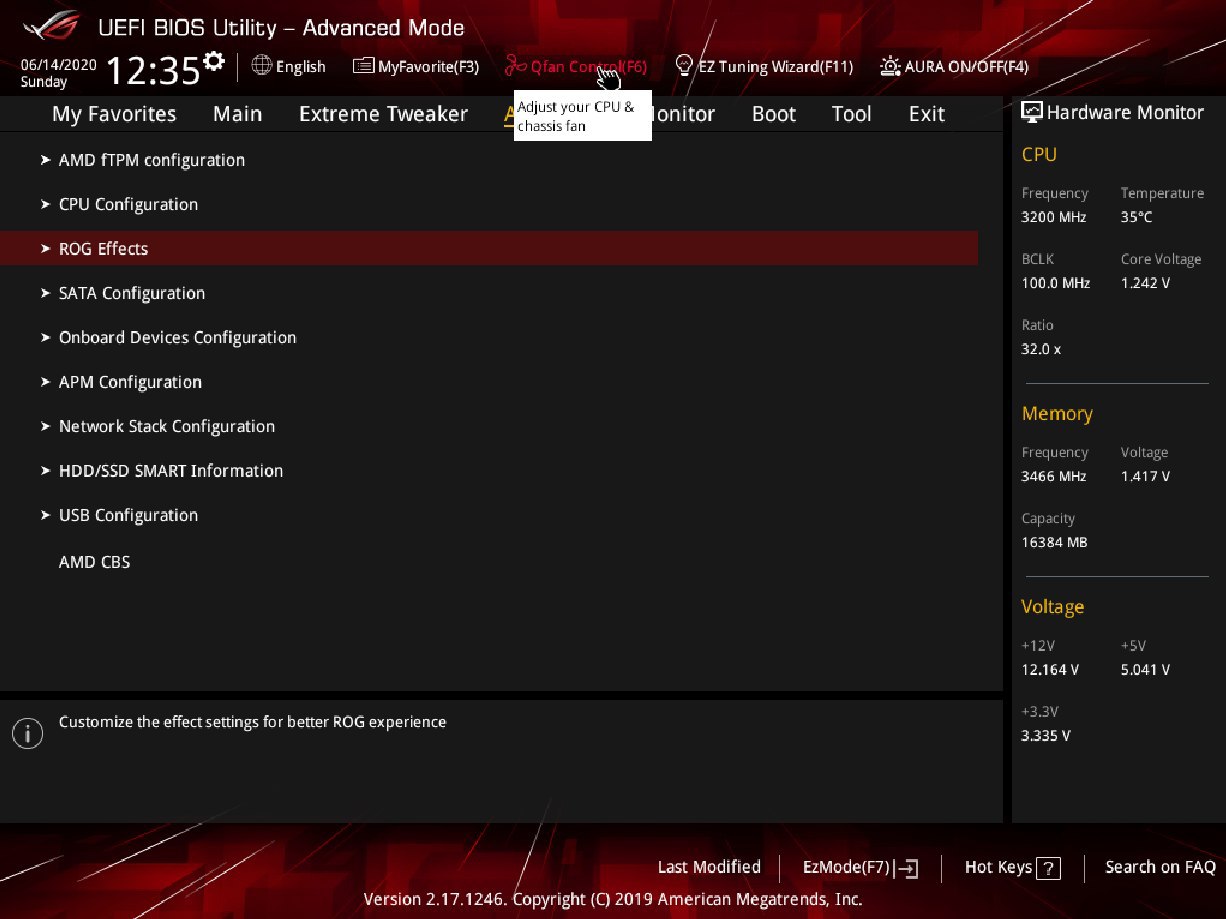
Task: Switch to EzMode(F7)
Action: tap(847, 867)
